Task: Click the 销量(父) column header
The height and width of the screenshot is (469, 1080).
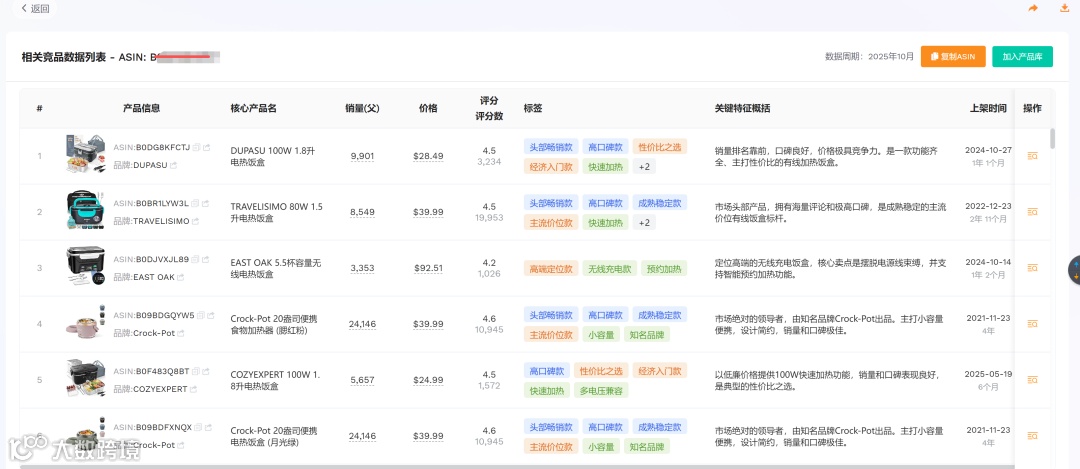Action: [x=362, y=109]
